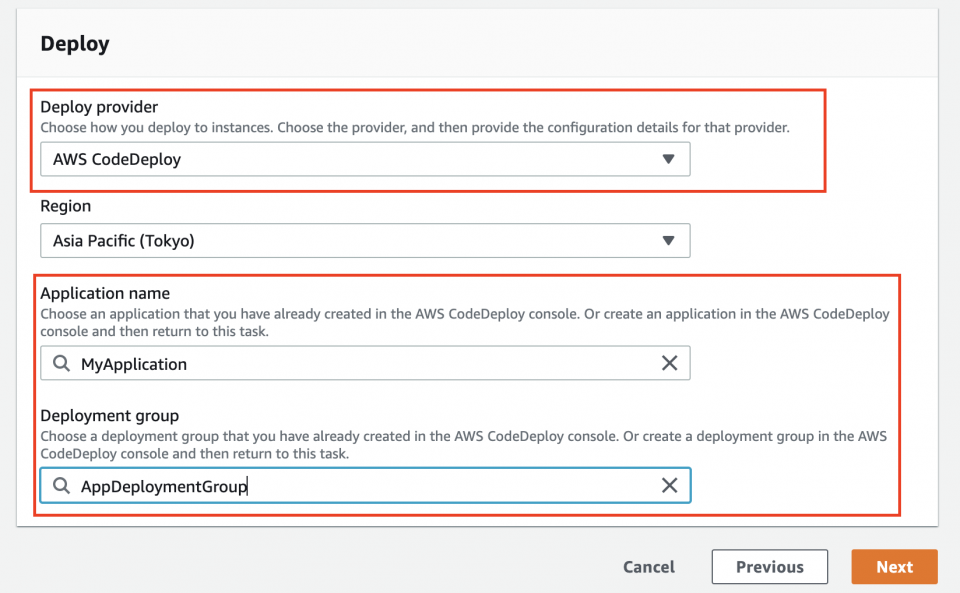Go back using the Previous button

[x=769, y=566]
